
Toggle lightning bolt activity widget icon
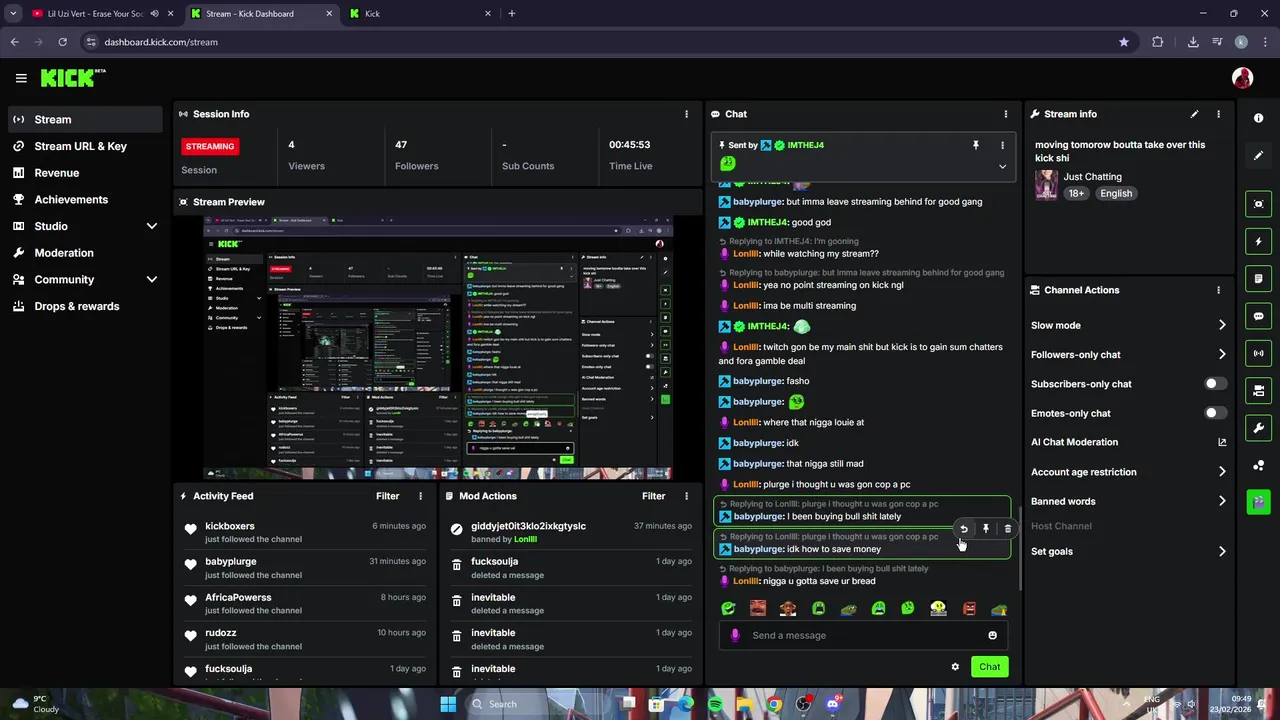(1259, 241)
